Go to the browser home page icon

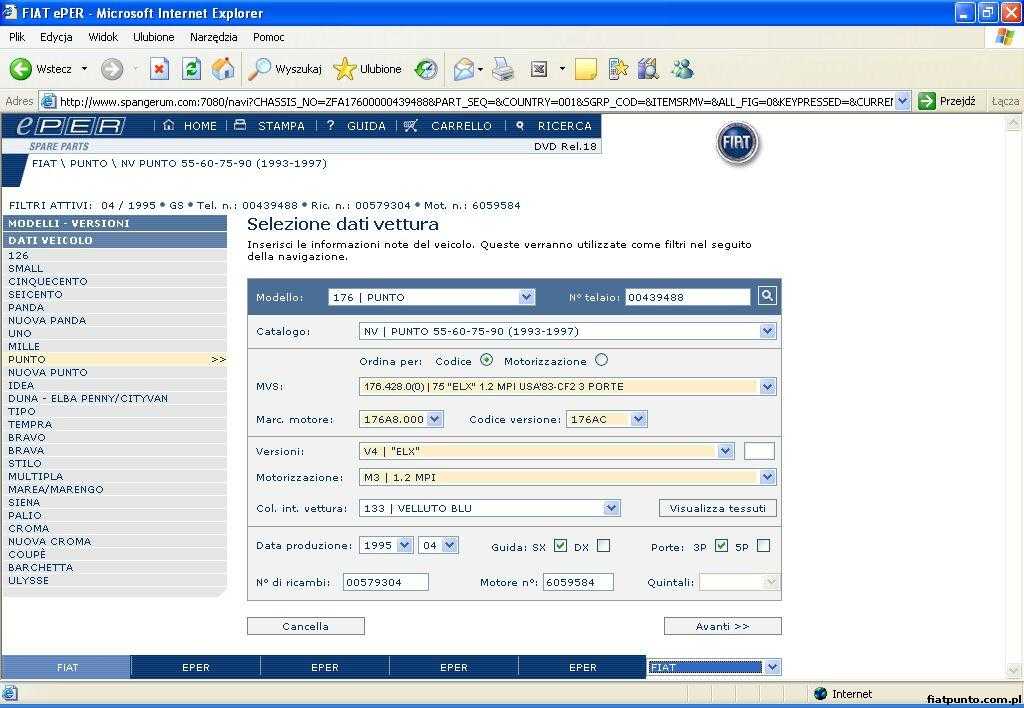[x=223, y=69]
